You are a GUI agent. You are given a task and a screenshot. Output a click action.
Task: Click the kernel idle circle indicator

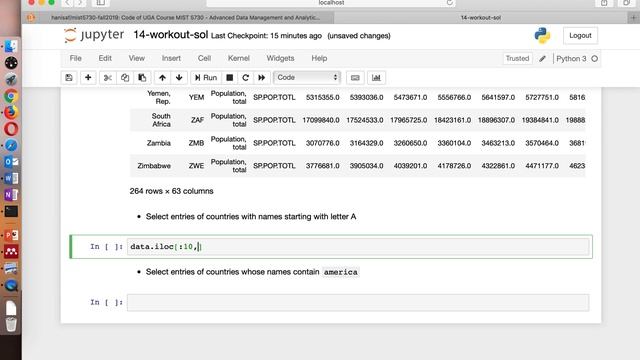(x=595, y=59)
